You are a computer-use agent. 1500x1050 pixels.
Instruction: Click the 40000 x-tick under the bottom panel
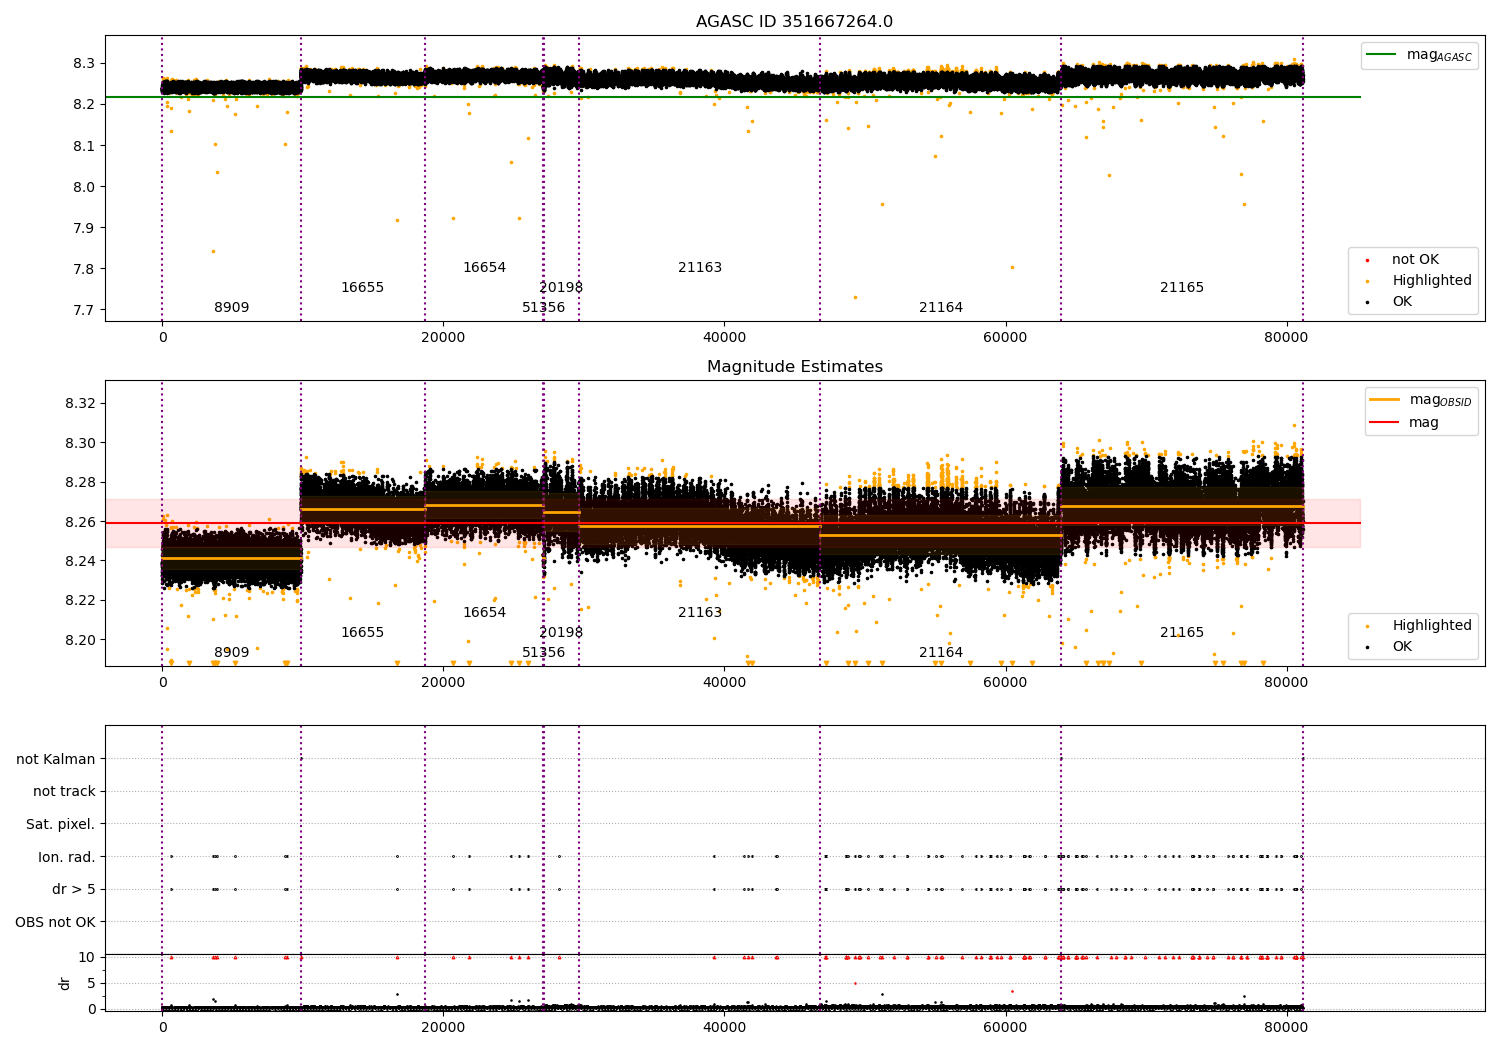pyautogui.click(x=724, y=1028)
